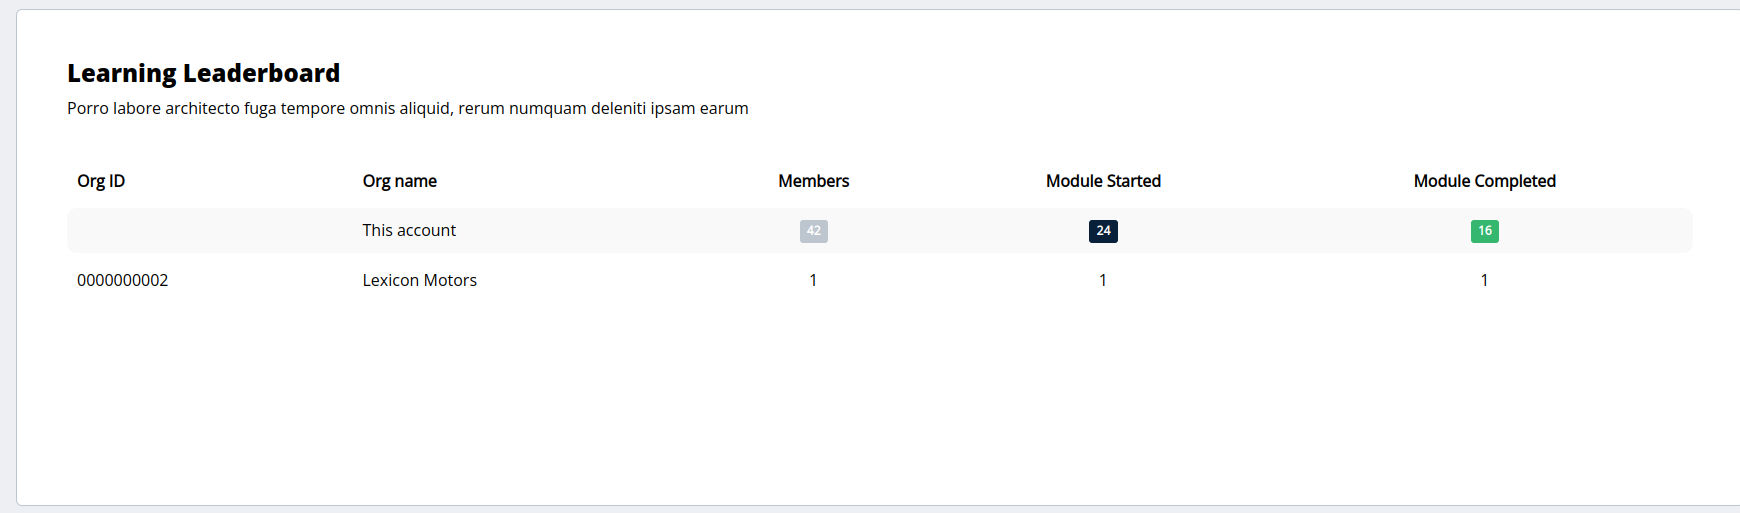Click the Org ID column header
Viewport: 1740px width, 513px height.
point(101,181)
